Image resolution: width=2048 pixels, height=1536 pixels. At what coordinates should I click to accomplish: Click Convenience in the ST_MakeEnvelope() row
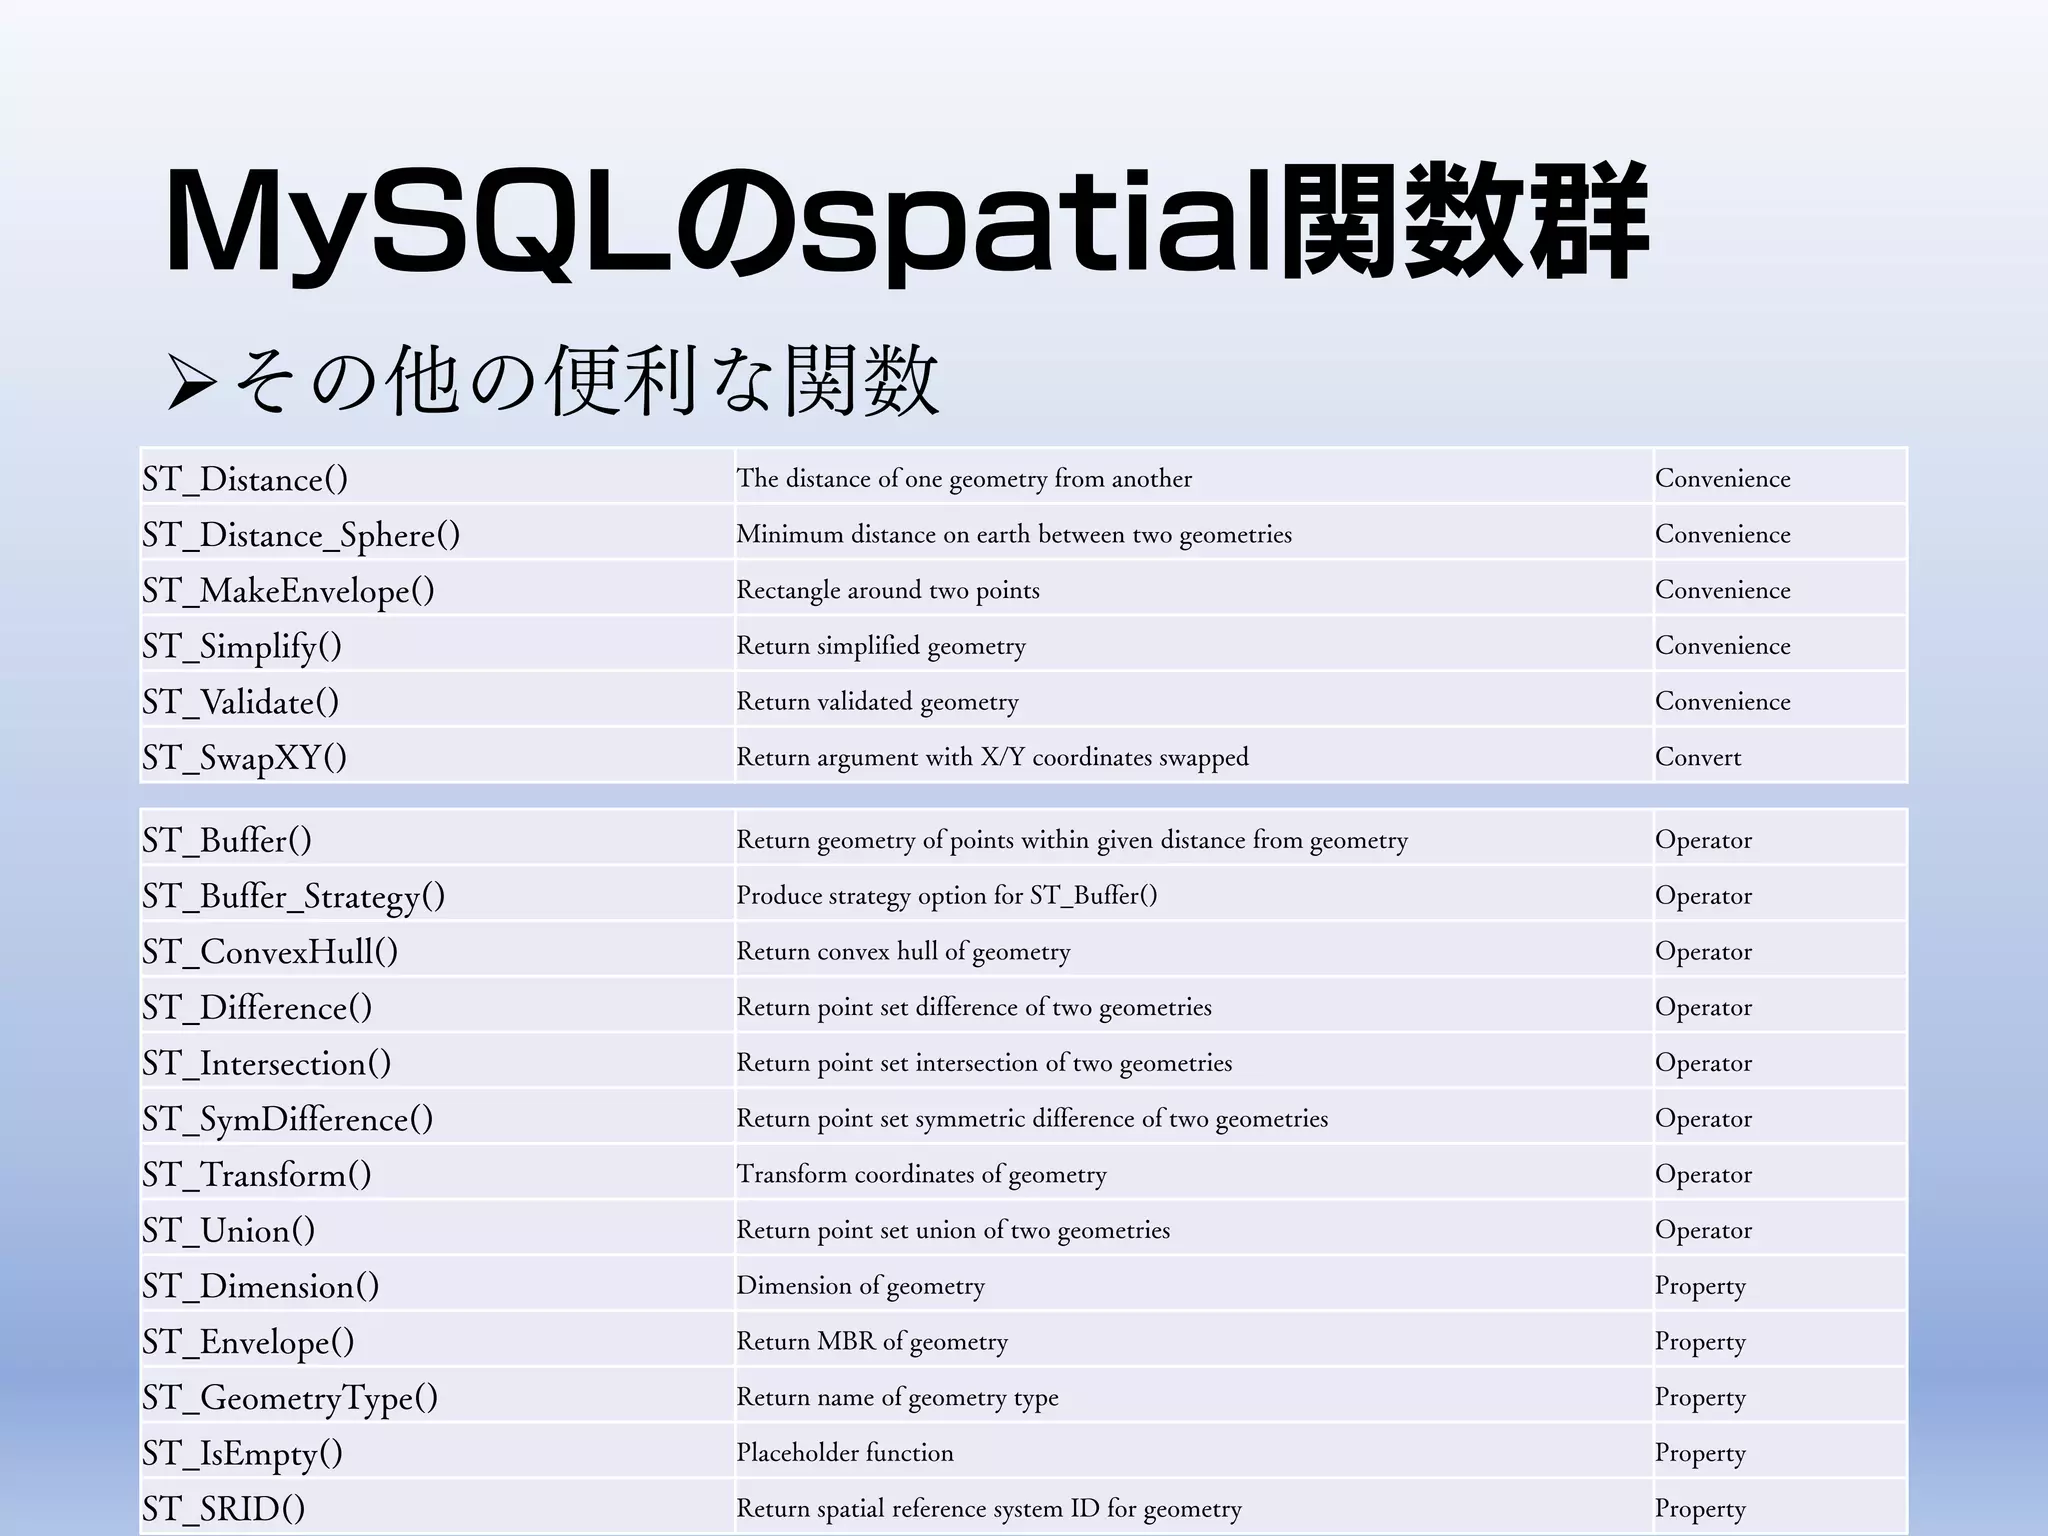tap(1723, 591)
